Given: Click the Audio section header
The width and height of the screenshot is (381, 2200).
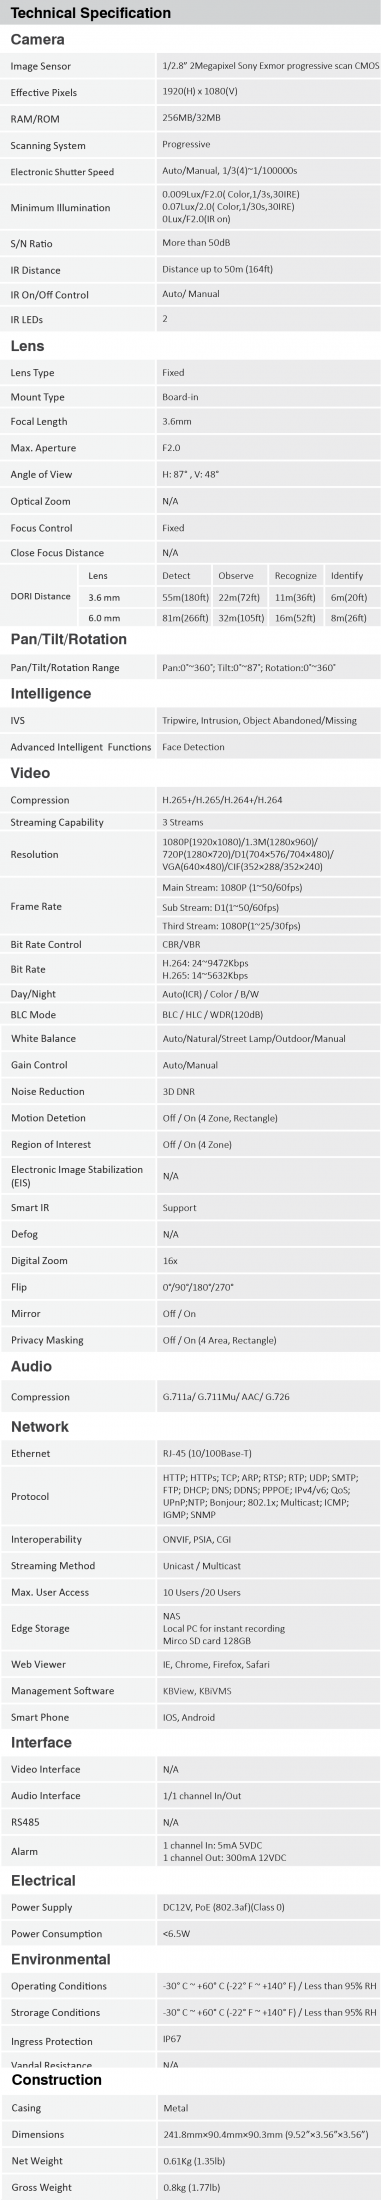Looking at the screenshot, I should (x=31, y=1366).
